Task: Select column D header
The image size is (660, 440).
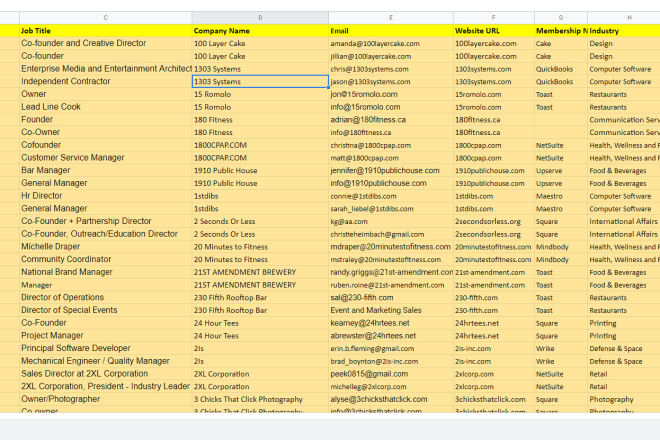Action: tap(260, 18)
